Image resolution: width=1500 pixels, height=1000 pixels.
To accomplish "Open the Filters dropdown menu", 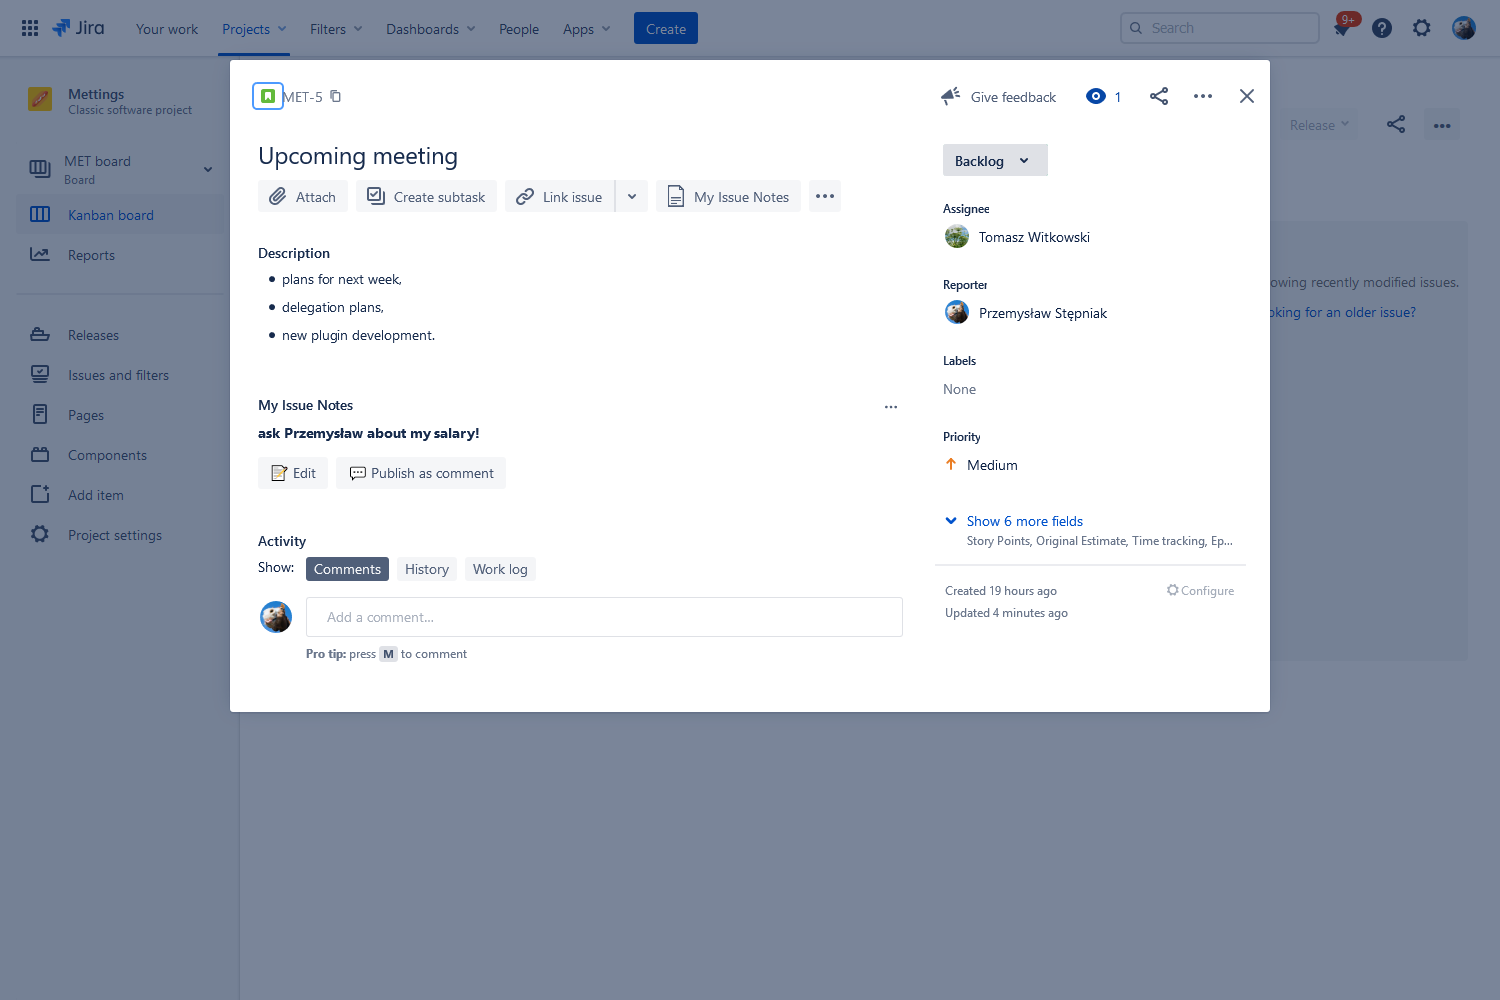I will 336,29.
